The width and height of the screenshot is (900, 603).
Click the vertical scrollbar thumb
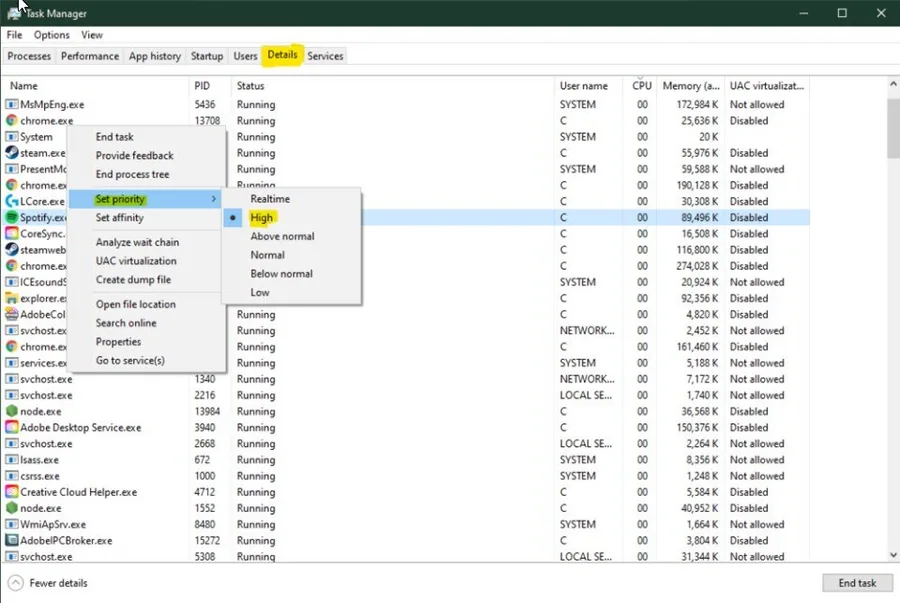click(x=893, y=127)
